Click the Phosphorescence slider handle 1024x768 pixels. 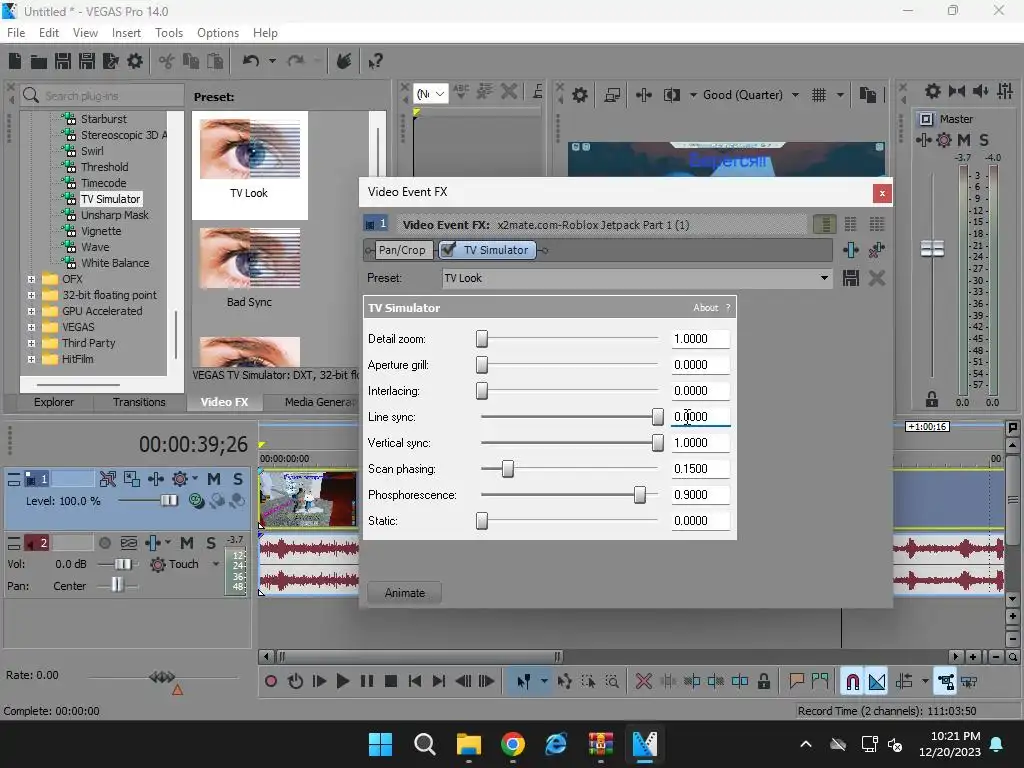639,495
